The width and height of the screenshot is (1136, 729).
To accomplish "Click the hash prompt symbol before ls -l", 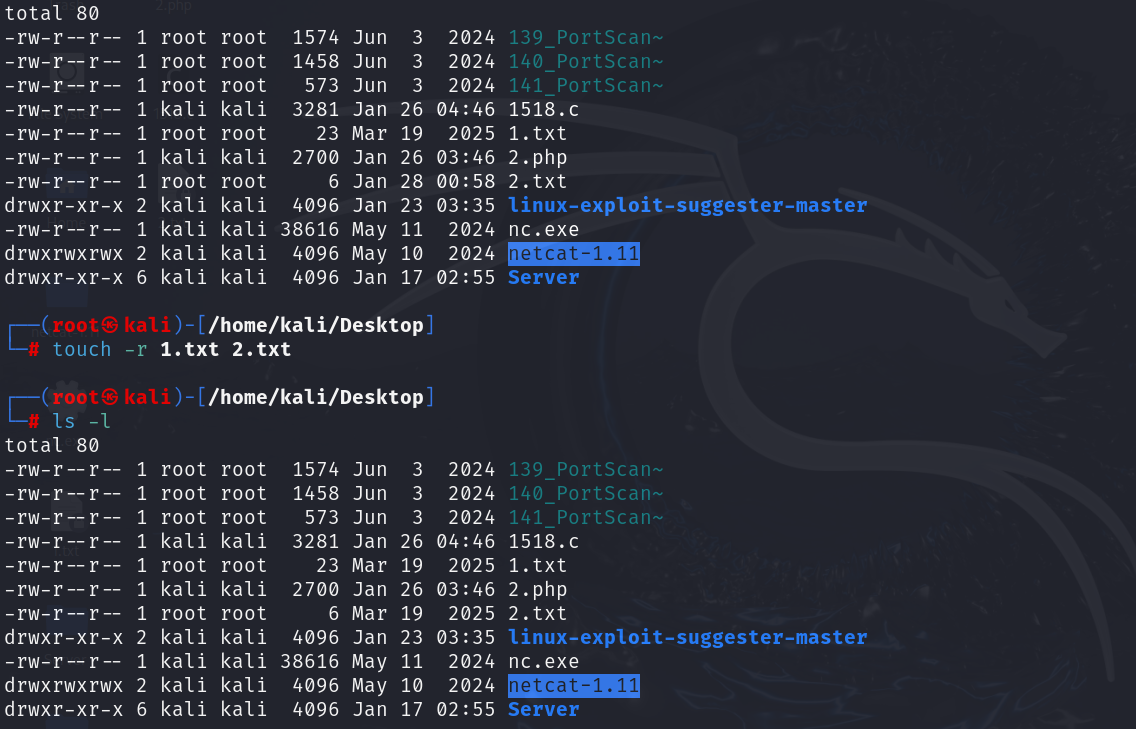I will 33,421.
